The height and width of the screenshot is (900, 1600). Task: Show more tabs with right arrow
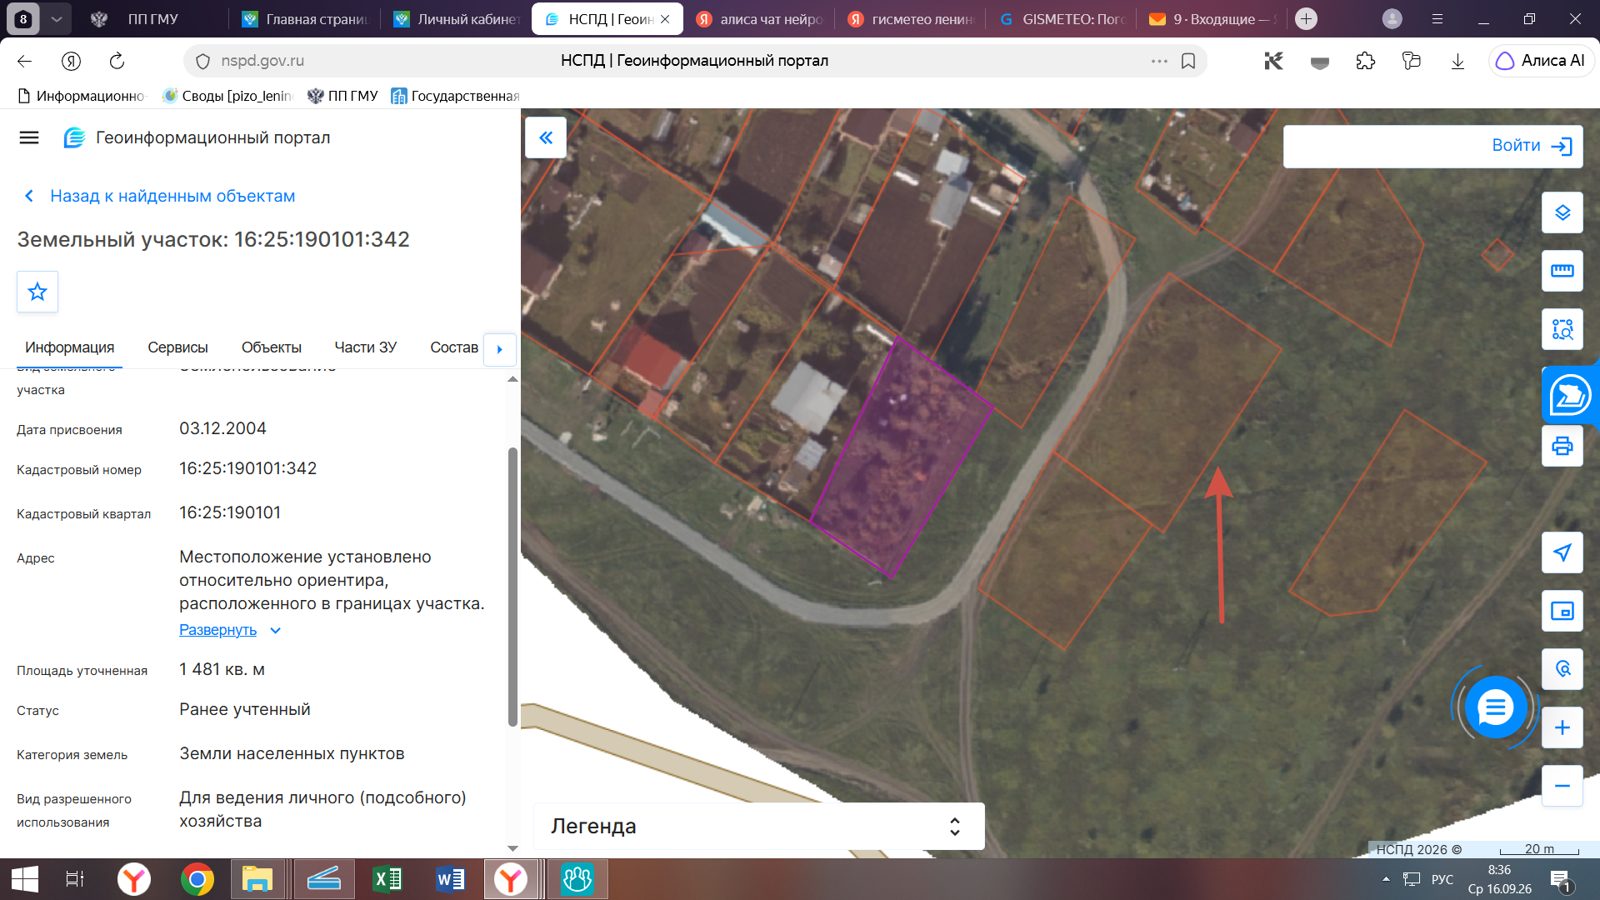(499, 349)
